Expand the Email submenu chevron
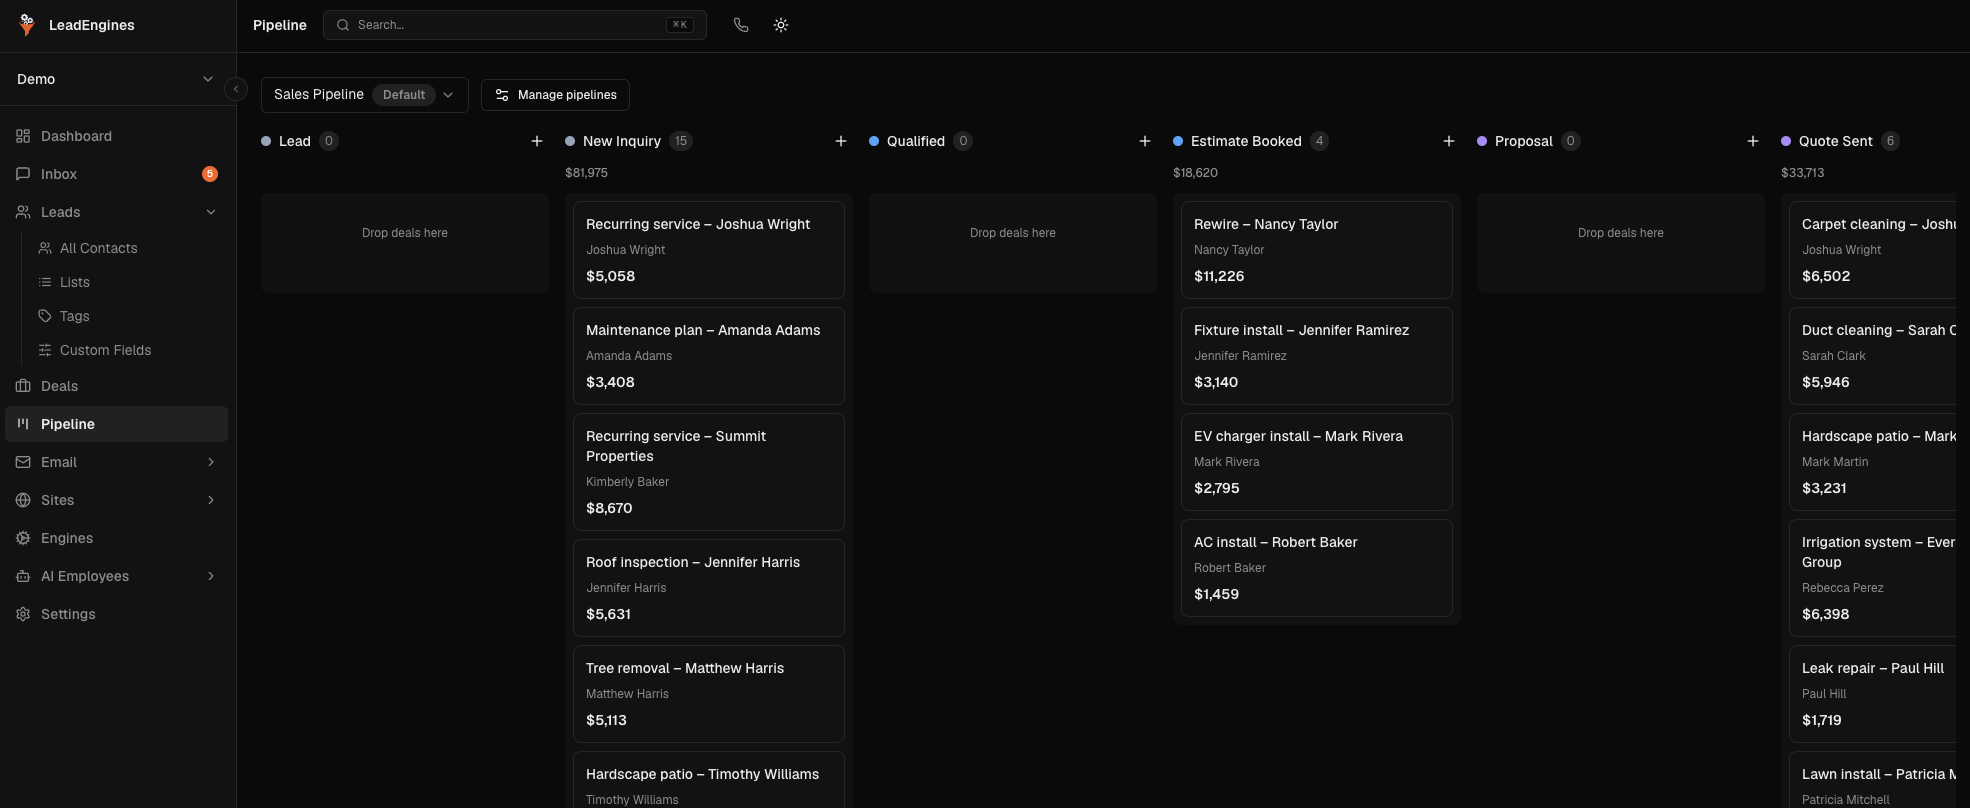Viewport: 1970px width, 808px height. (x=211, y=462)
